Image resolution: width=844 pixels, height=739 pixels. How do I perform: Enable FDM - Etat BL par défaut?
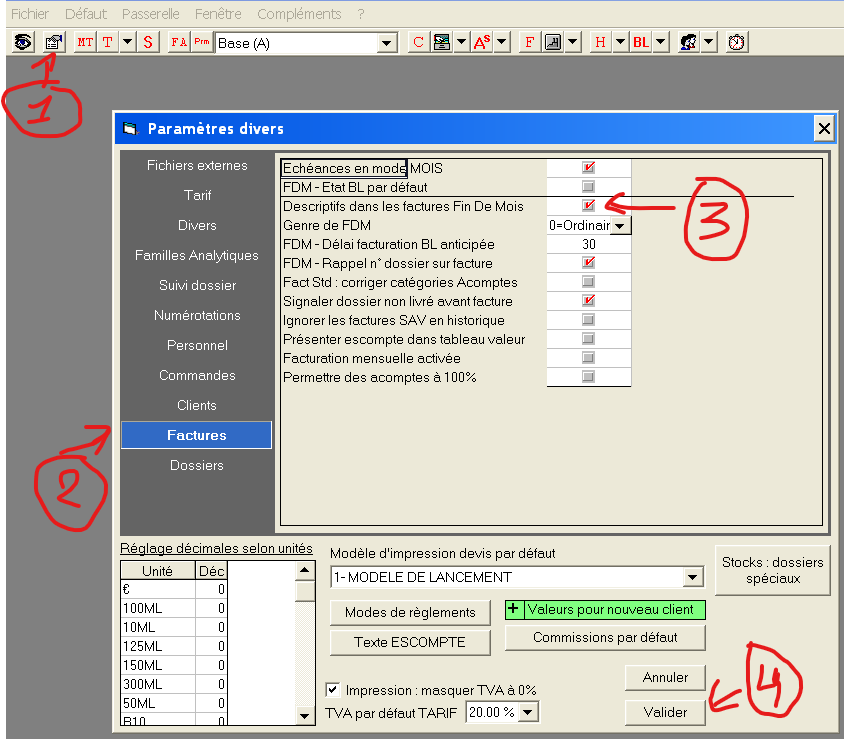[587, 187]
